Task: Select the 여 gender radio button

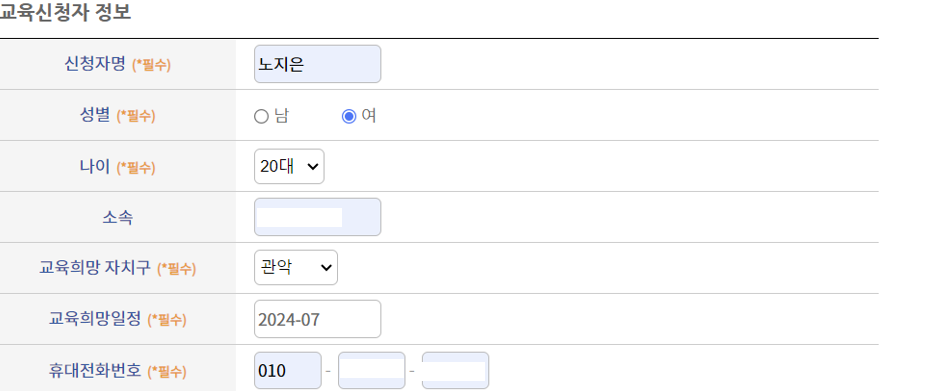Action: (x=349, y=116)
